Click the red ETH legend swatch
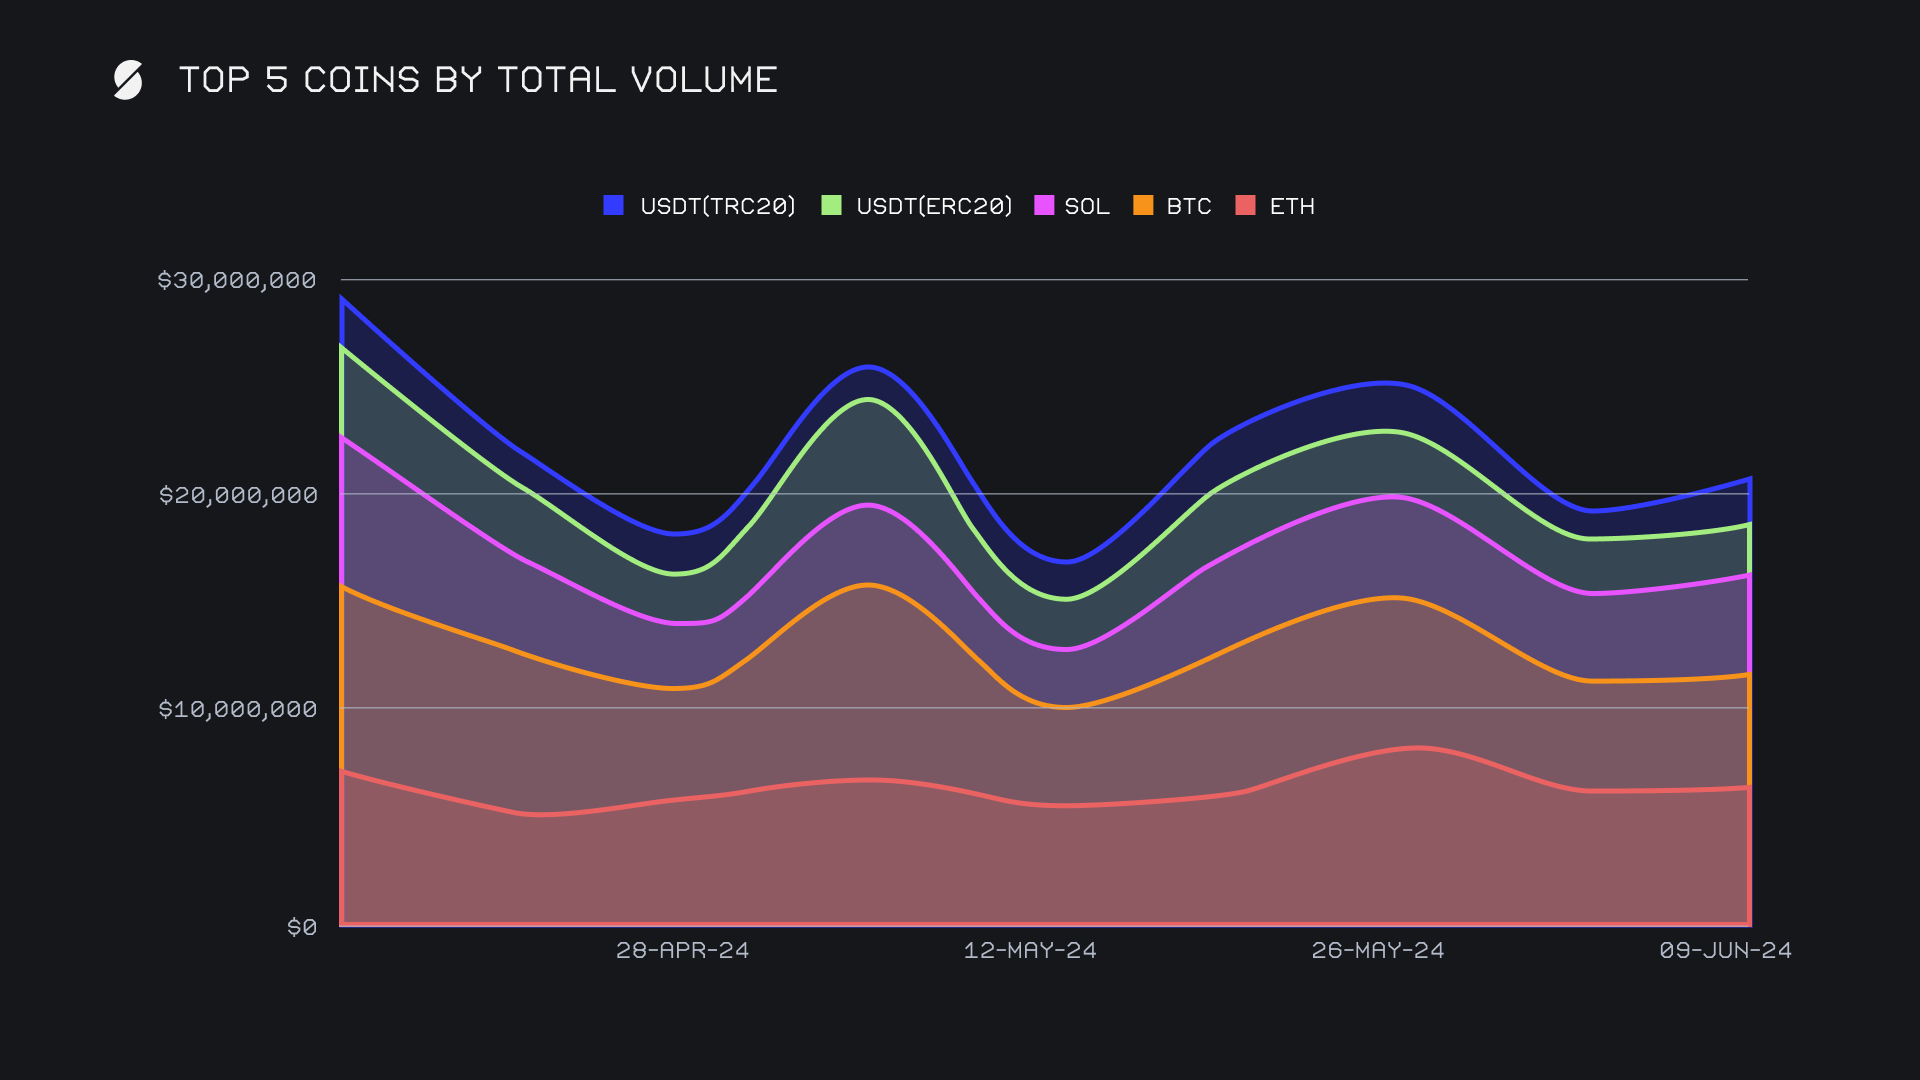This screenshot has width=1920, height=1080. (x=1245, y=205)
